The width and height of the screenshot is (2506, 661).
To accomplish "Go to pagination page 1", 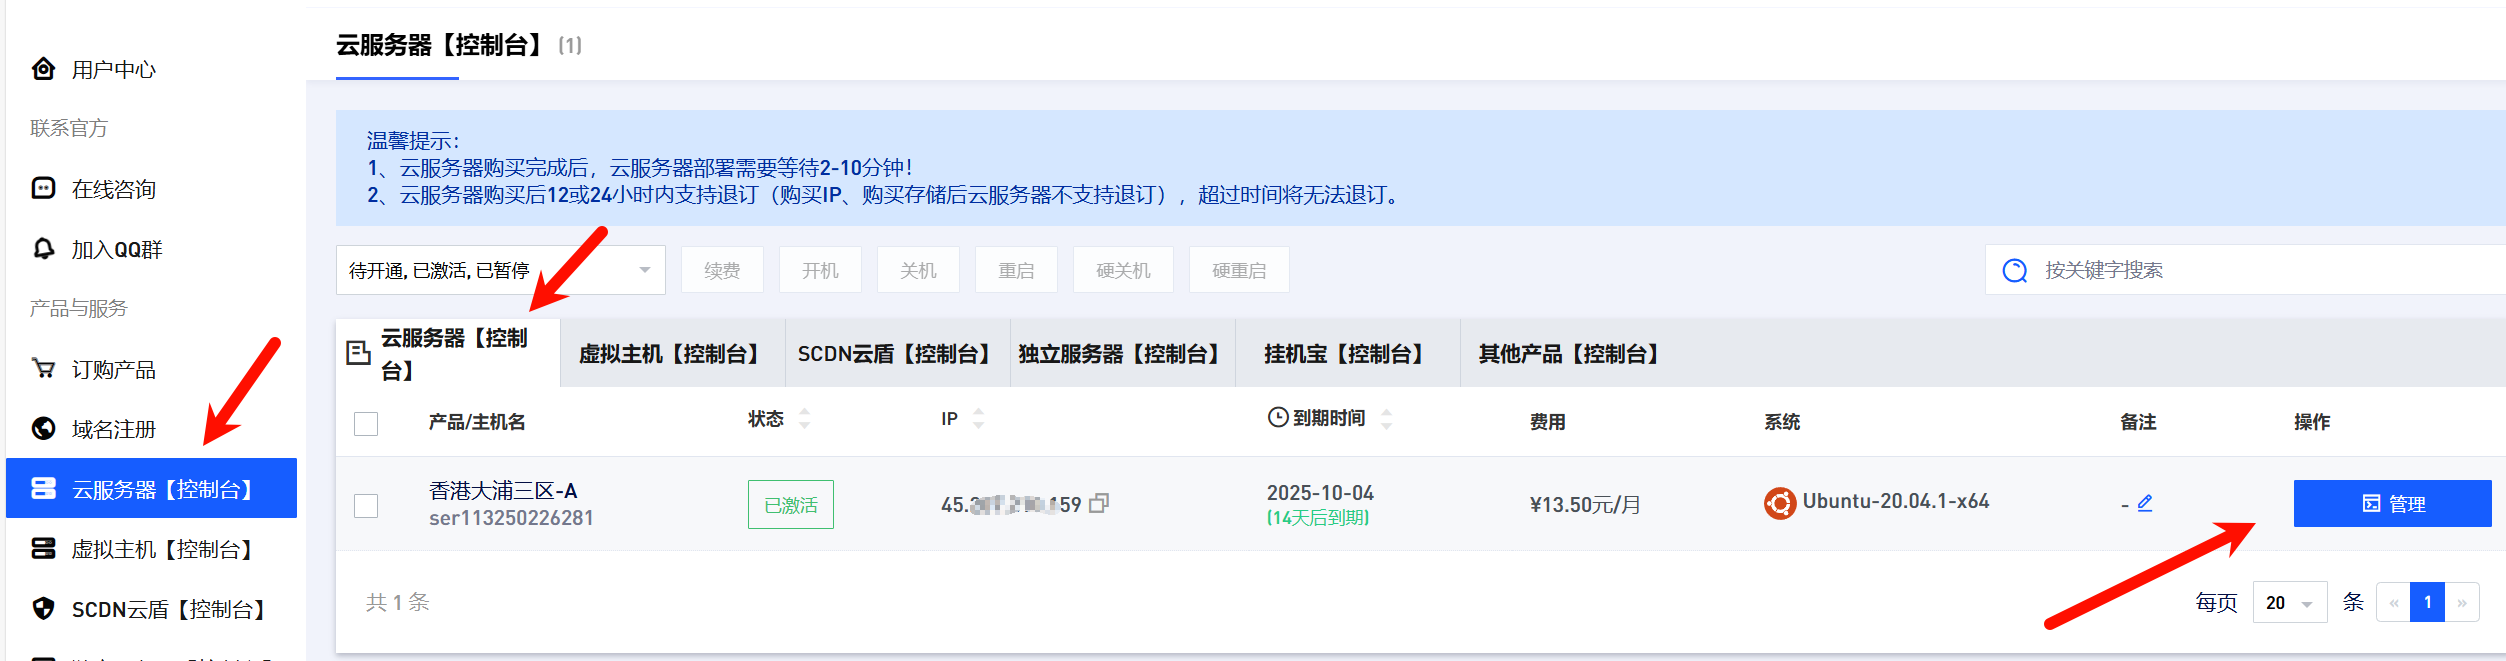I will click(2427, 603).
